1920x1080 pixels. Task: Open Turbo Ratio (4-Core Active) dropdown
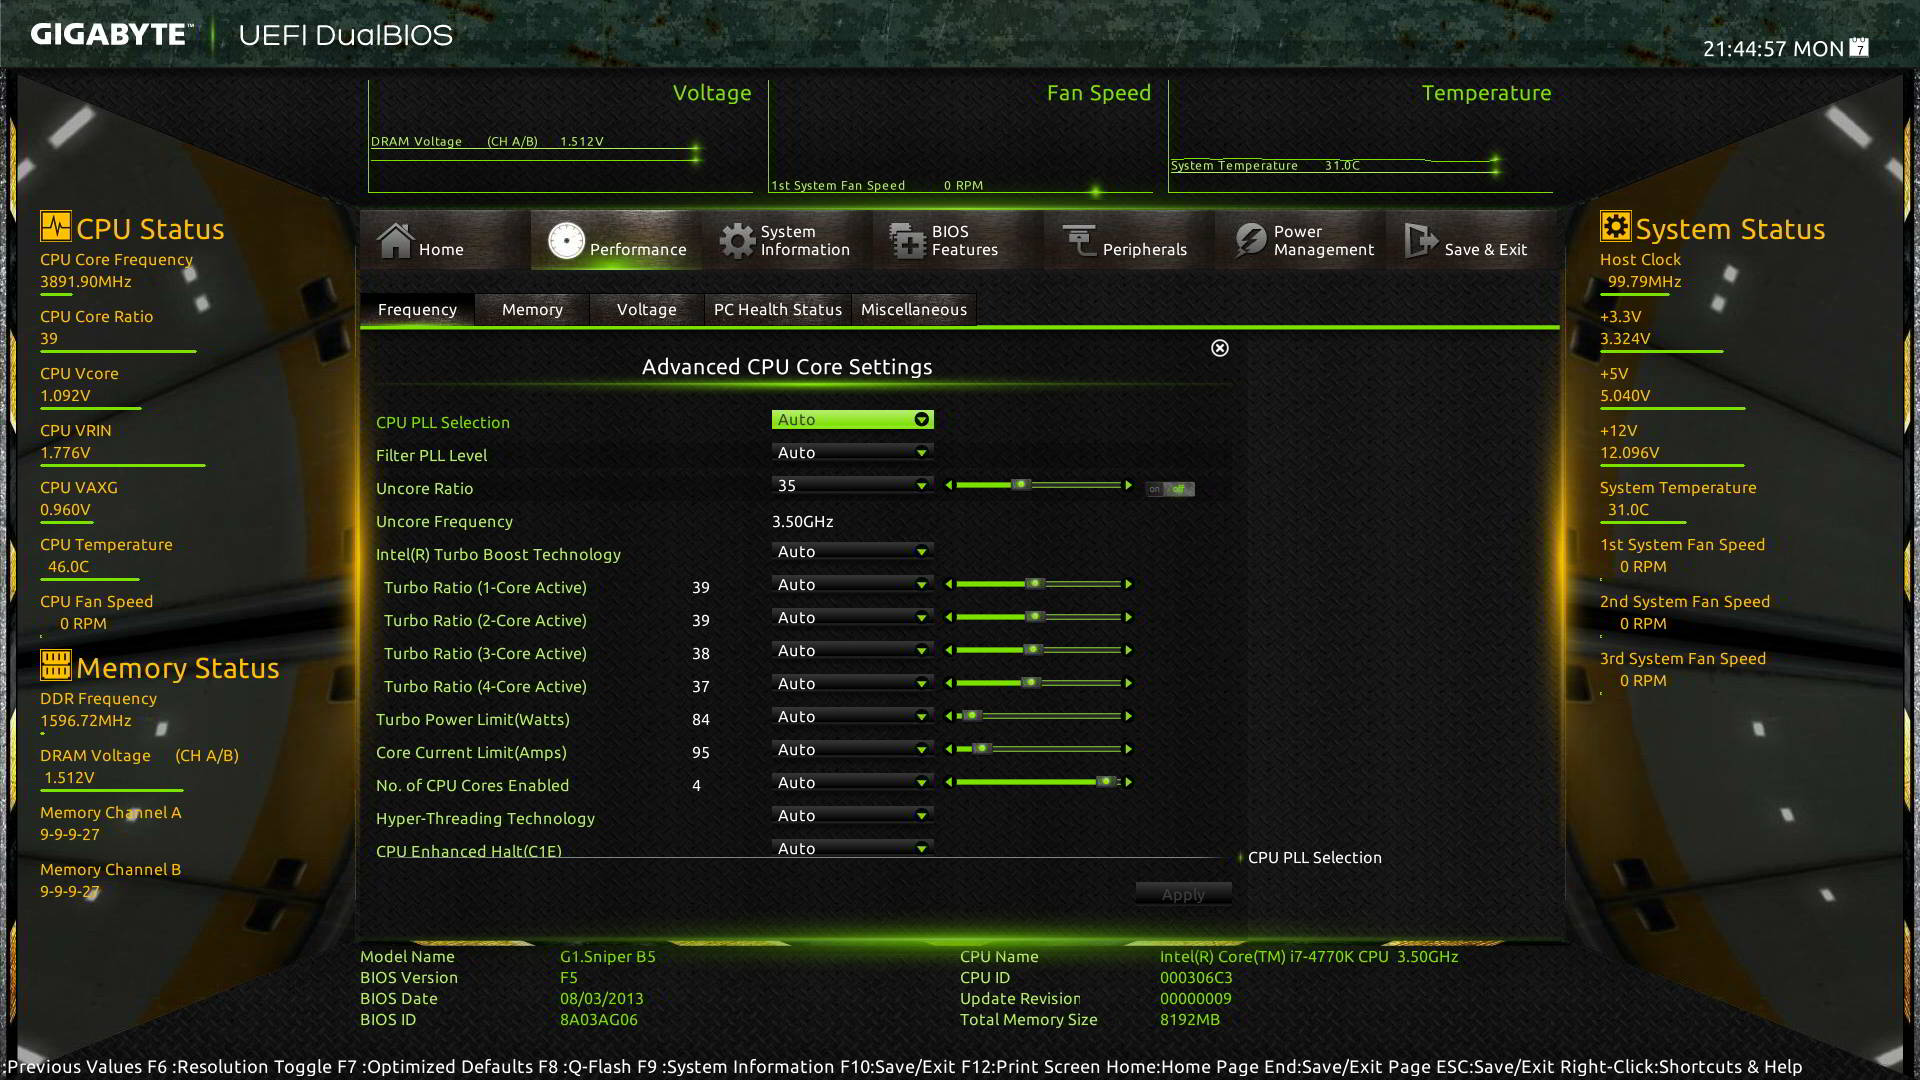[x=853, y=684]
